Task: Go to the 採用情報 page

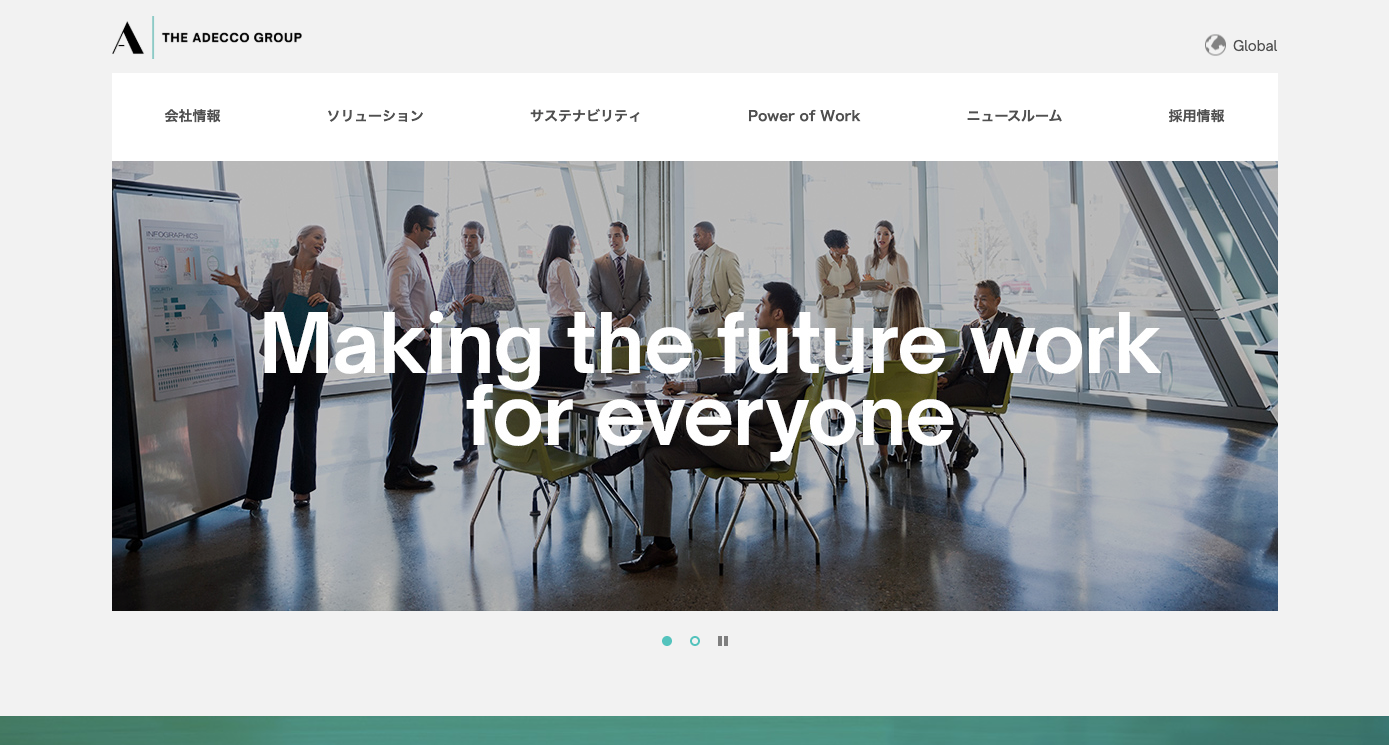Action: [x=1196, y=116]
